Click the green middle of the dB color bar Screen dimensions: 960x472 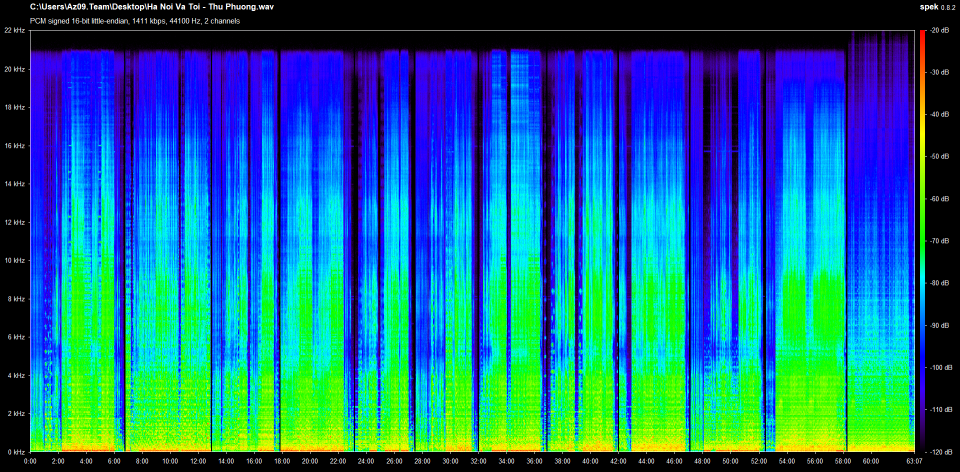coord(921,241)
